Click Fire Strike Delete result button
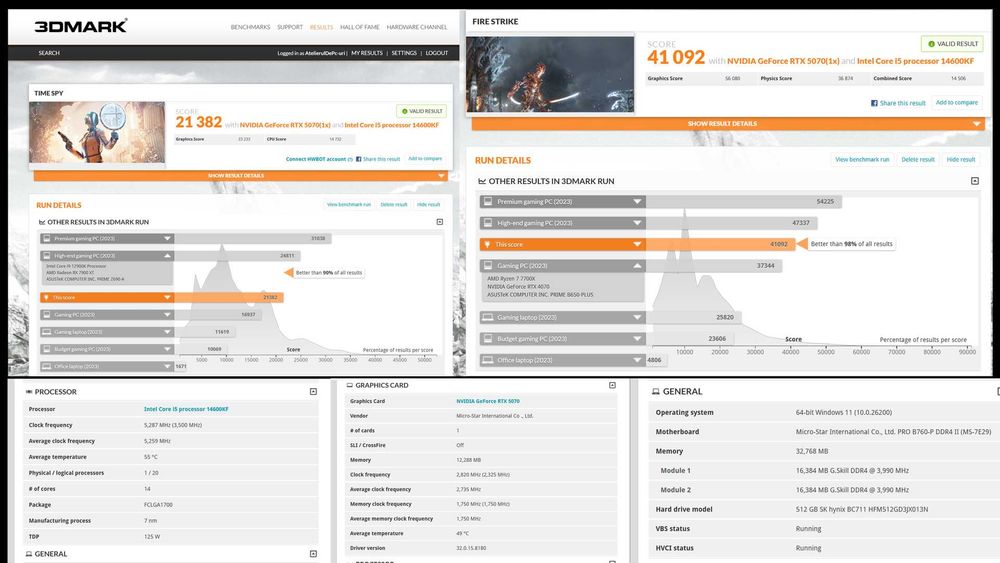This screenshot has height=563, width=1000. (918, 159)
